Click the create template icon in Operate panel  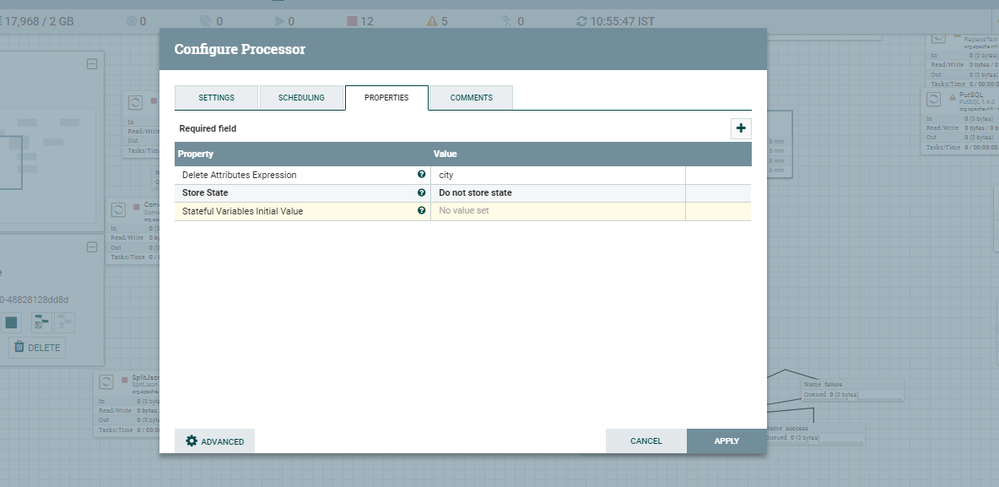41,323
